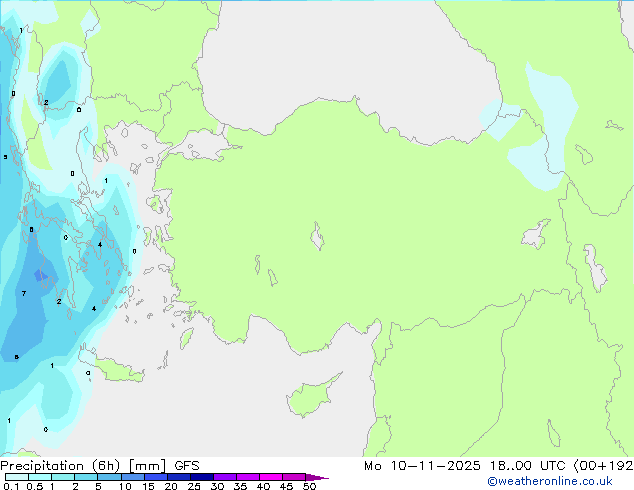
Task: Click the 0.1–0.5 mm legend color swatch
Action: click(17, 477)
